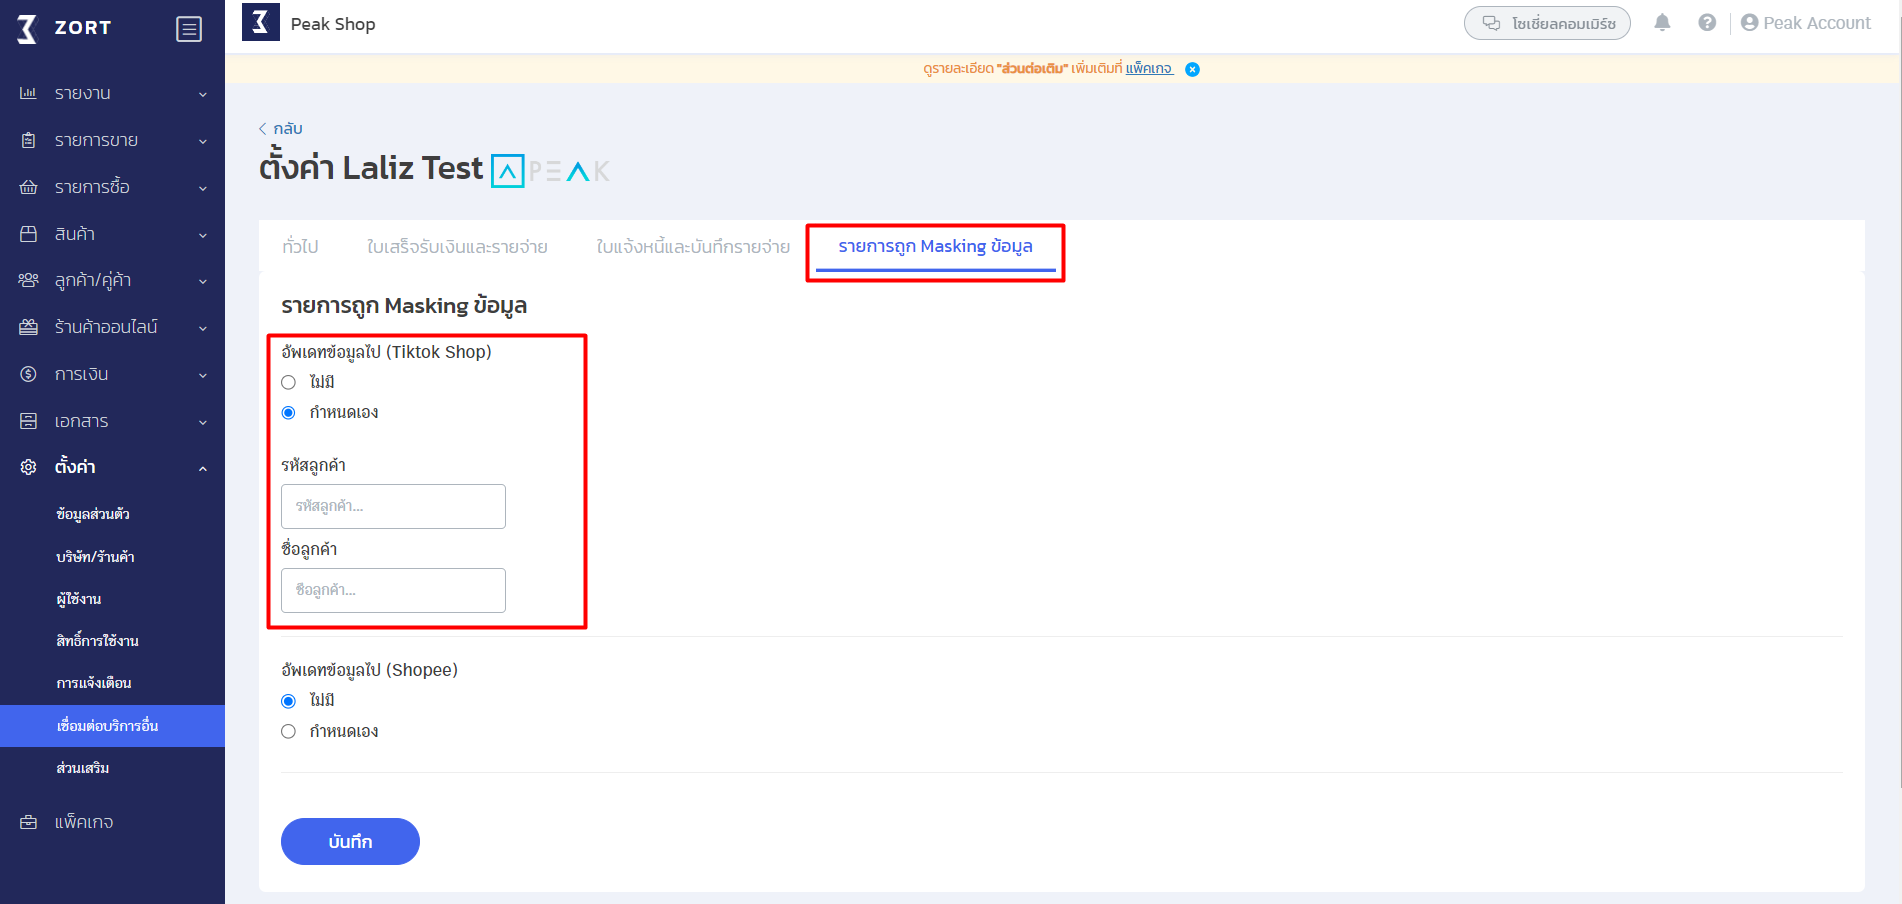The height and width of the screenshot is (904, 1902).
Task: Open ผู้ใช้งาน in sidebar
Action: (x=79, y=598)
